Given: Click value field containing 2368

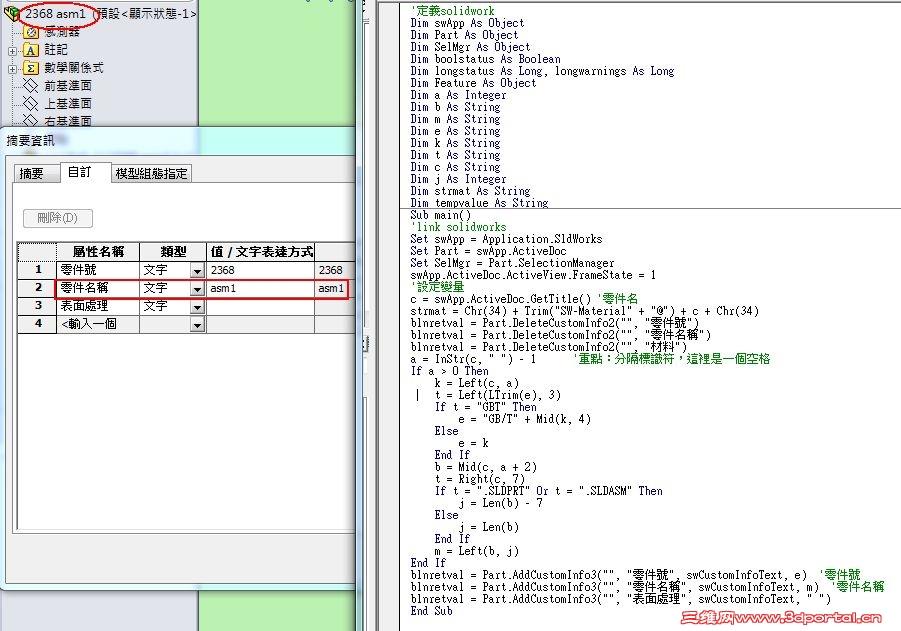Looking at the screenshot, I should (260, 270).
